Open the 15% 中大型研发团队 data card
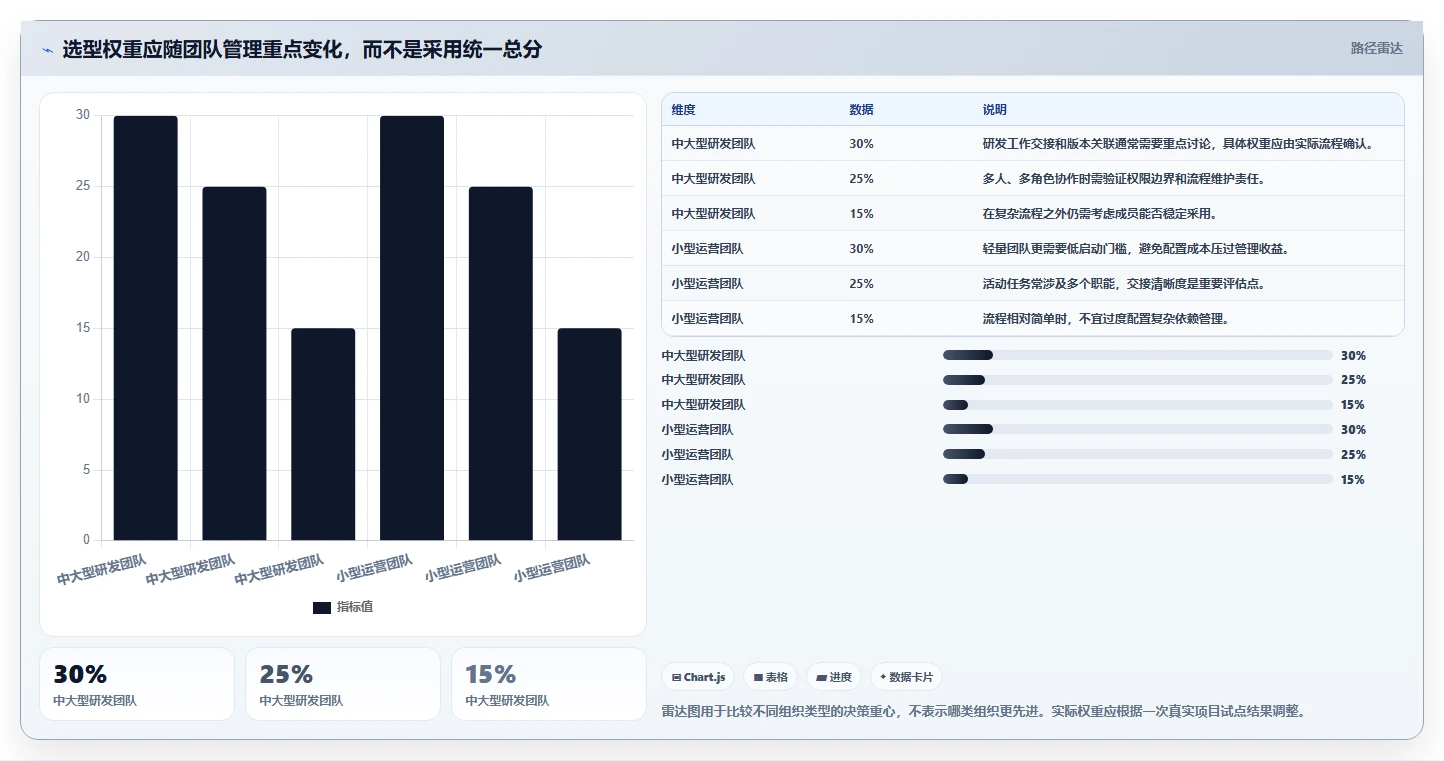The height and width of the screenshot is (761, 1444). pos(549,684)
